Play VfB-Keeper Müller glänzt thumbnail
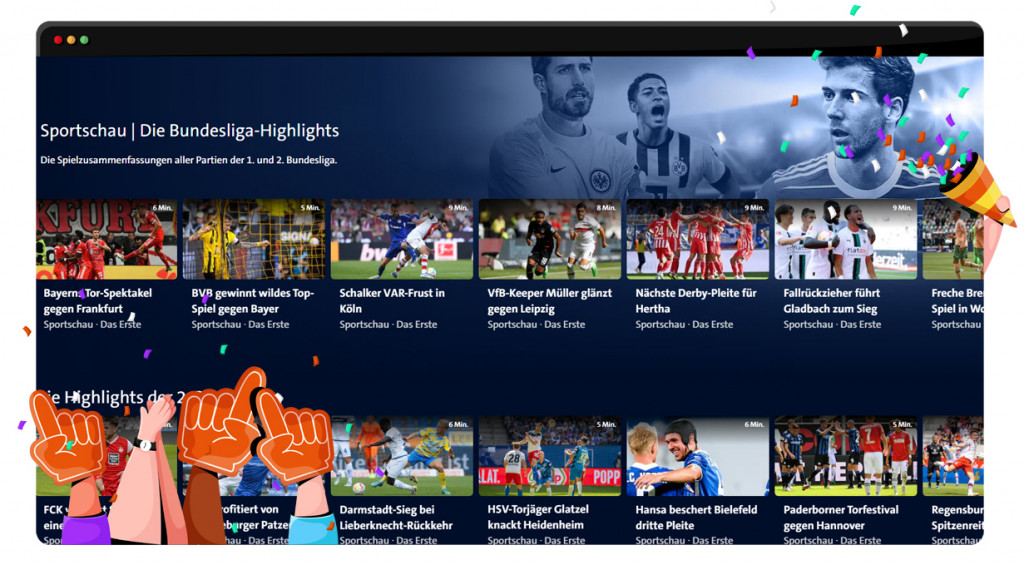The height and width of the screenshot is (565, 1024). point(550,239)
